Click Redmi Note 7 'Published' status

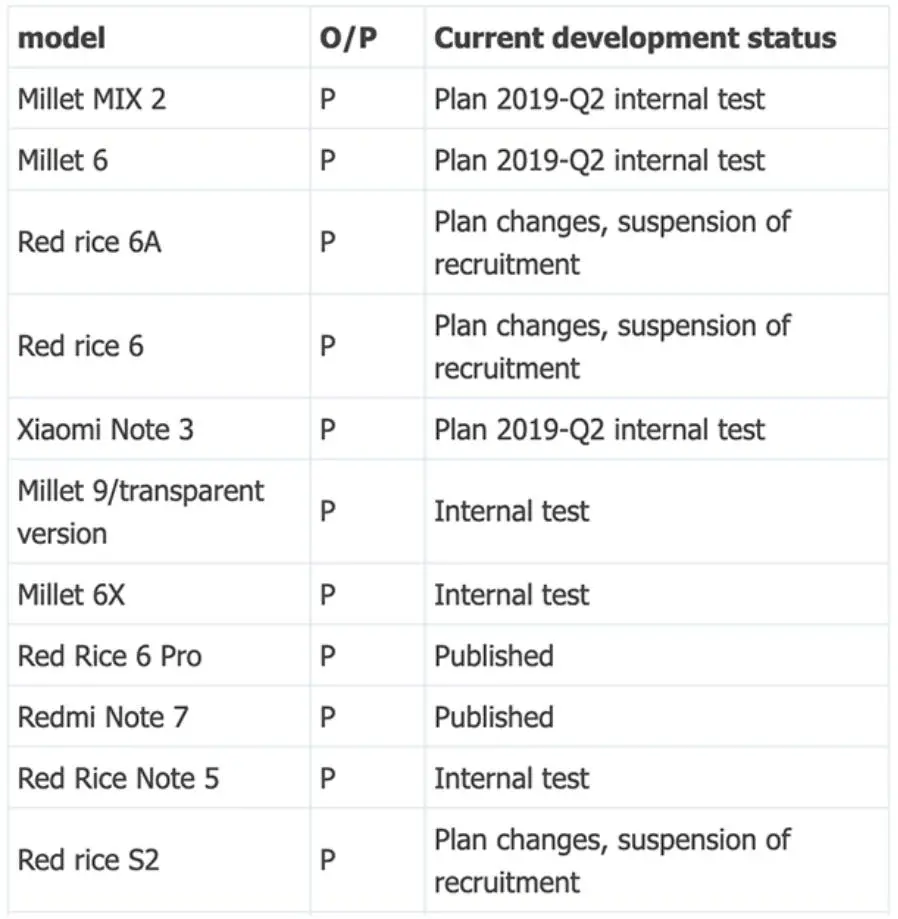[494, 717]
